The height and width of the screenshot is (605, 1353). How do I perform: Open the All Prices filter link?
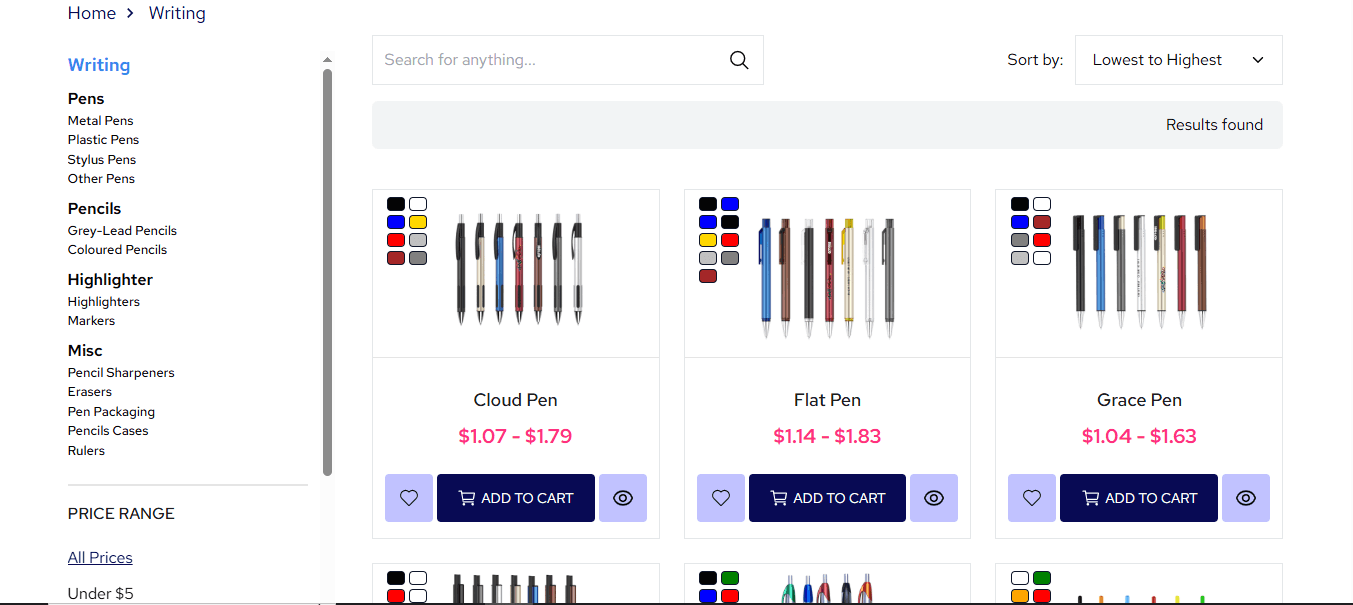pyautogui.click(x=100, y=557)
